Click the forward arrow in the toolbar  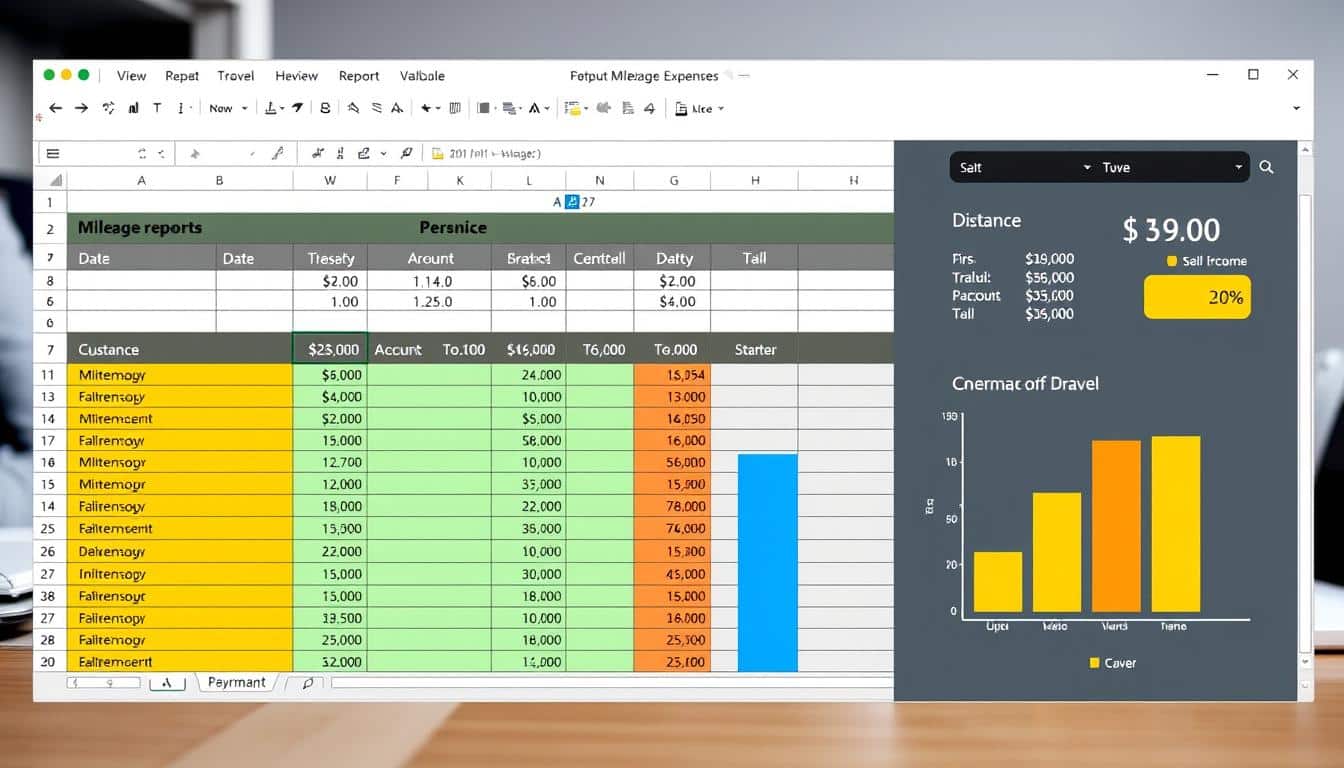pos(81,108)
